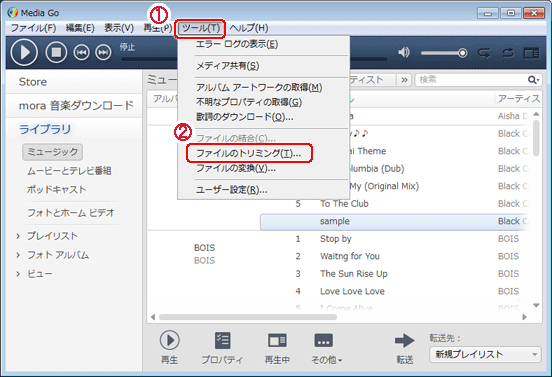
Task: Select the sample track row
Action: tap(394, 221)
